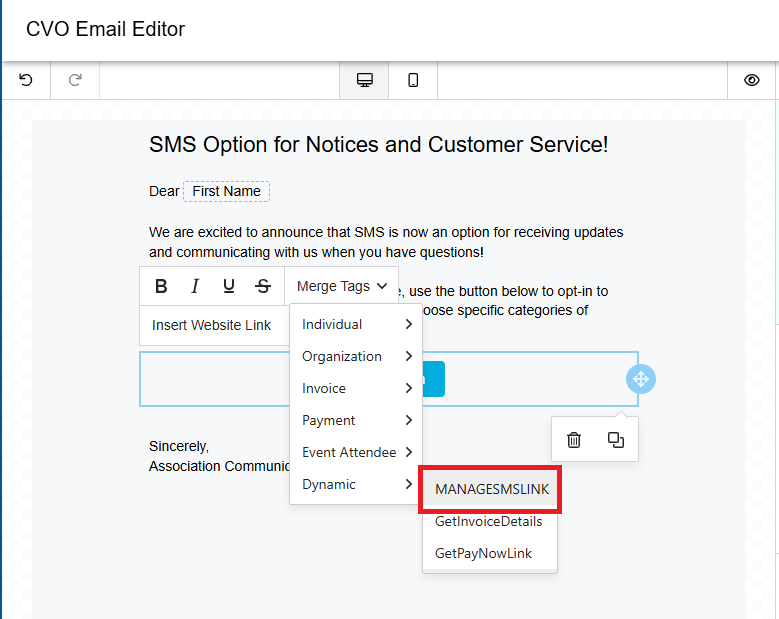Viewport: 779px width, 619px height.
Task: Switch to mobile preview mode
Action: (413, 80)
